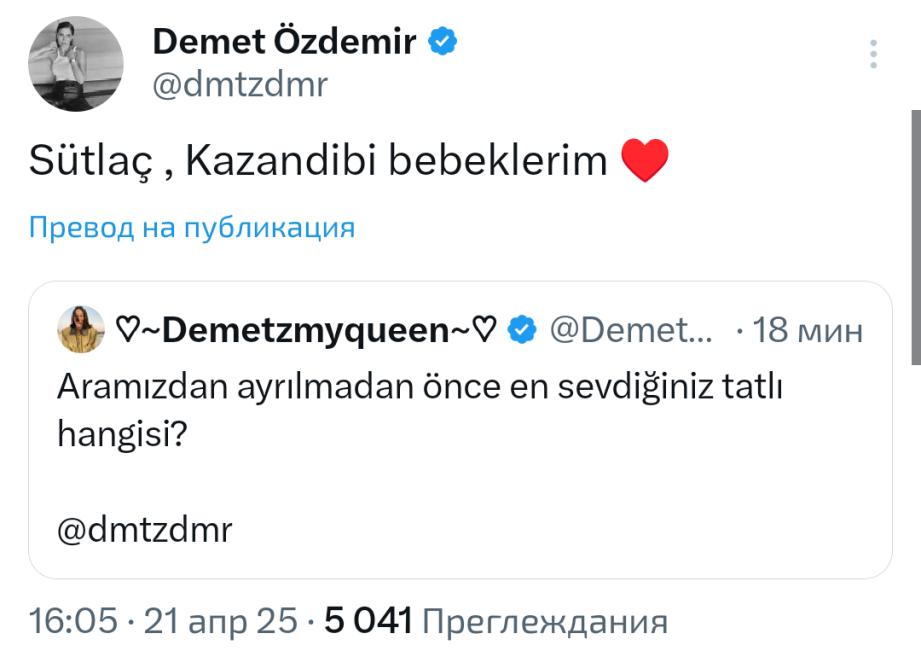Open the 5 041 Прегледания views count
The height and width of the screenshot is (656, 921).
(x=495, y=621)
